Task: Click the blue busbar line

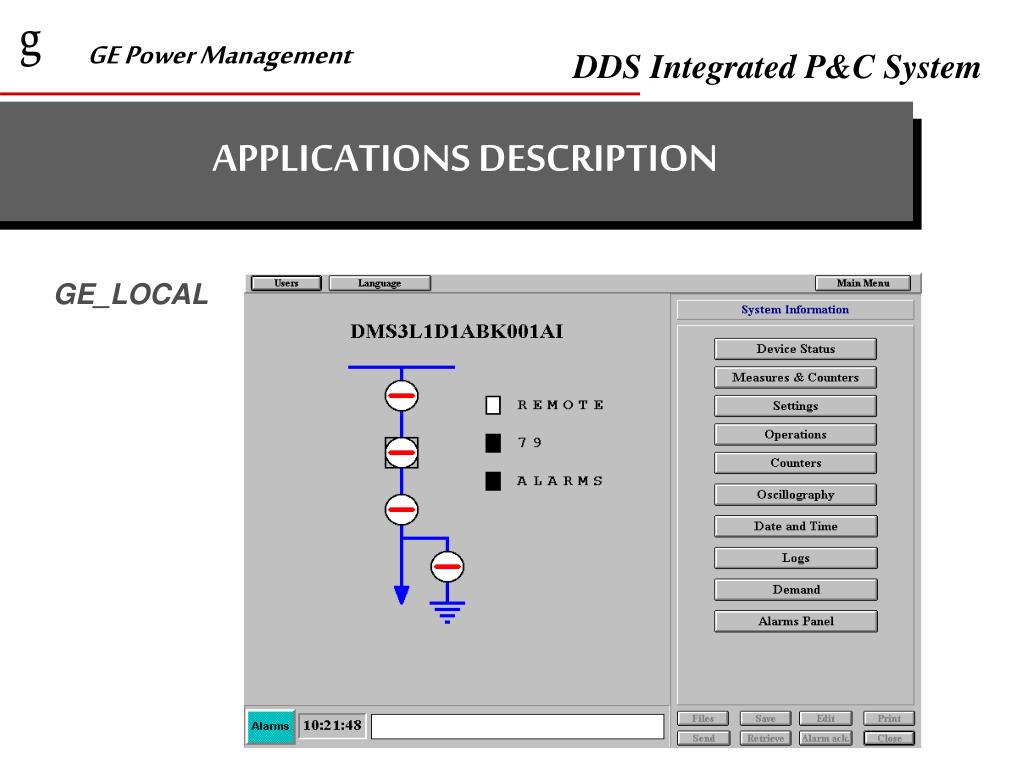Action: [x=401, y=367]
